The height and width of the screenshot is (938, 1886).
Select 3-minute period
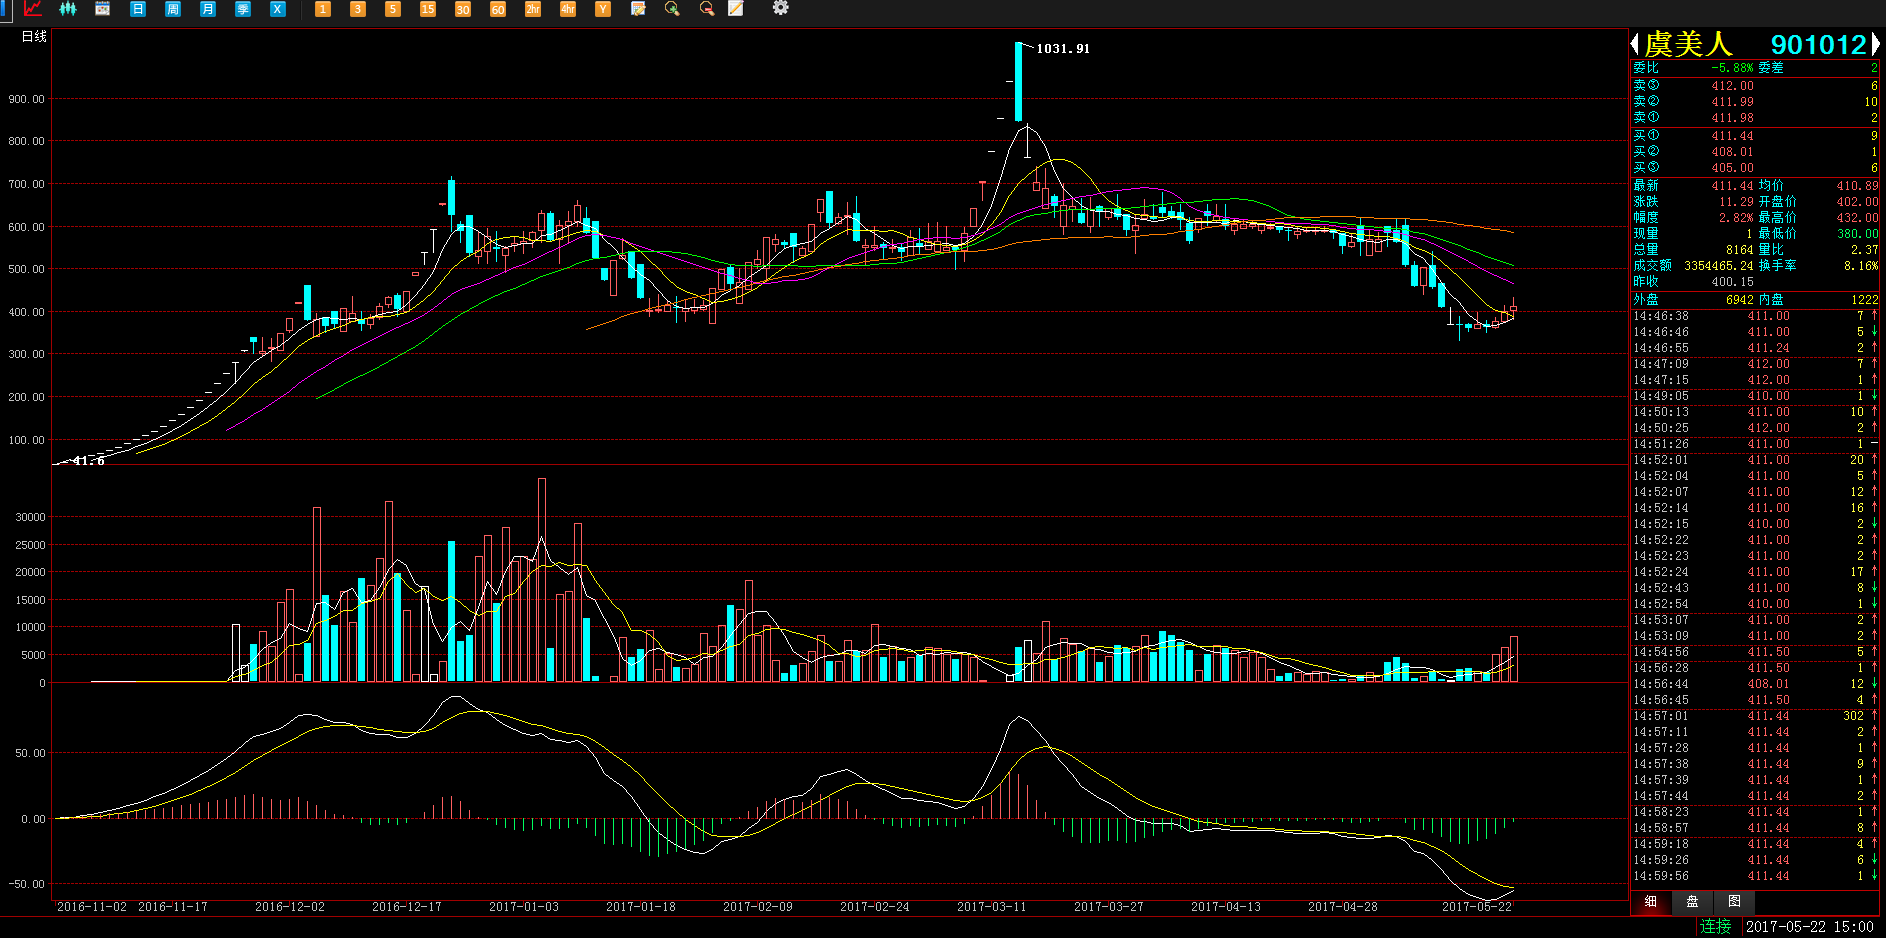pos(357,8)
